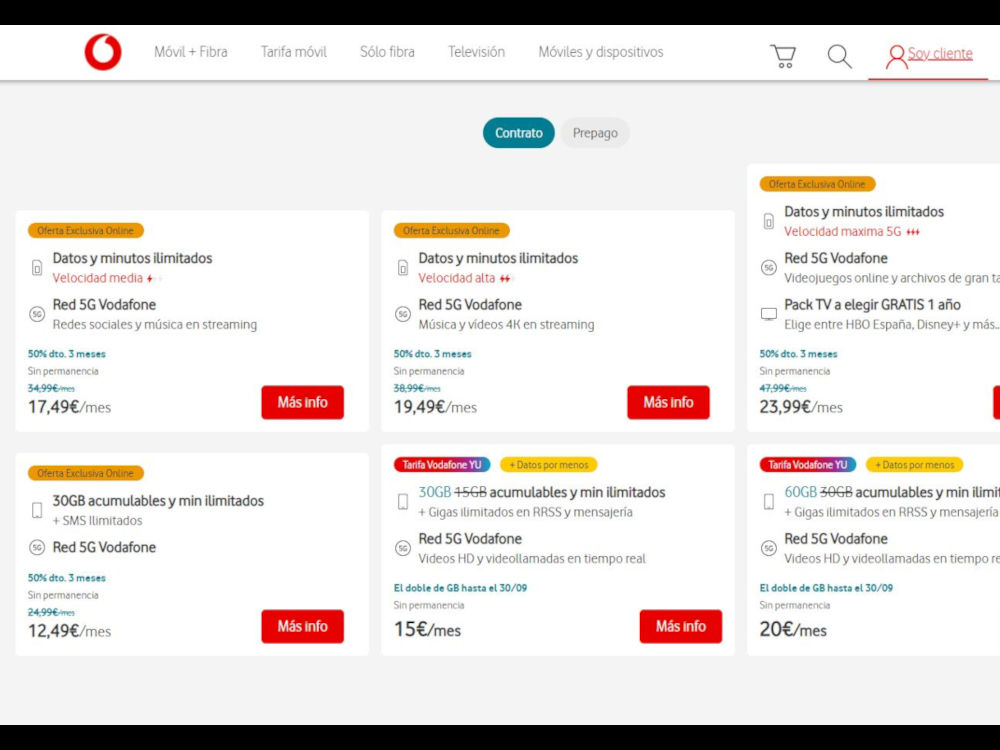Screen dimensions: 1000x750
Task: Click Sin permanencia in 19,49€ card
Action: click(x=429, y=371)
